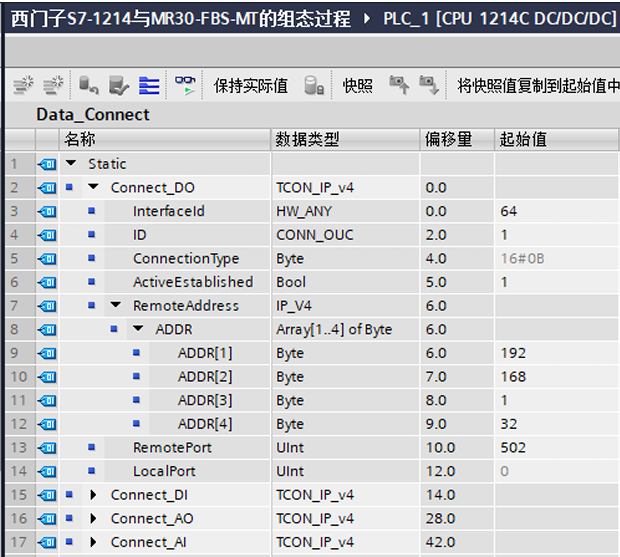Edit the ADDR[1] start value 192
The image size is (620, 557).
[x=557, y=353]
